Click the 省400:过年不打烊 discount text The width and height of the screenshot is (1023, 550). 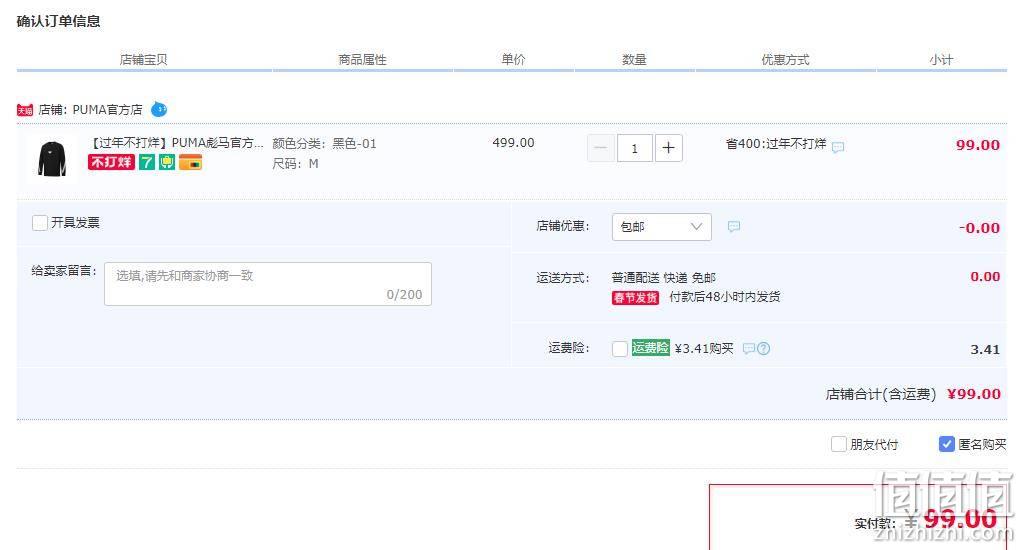point(776,144)
